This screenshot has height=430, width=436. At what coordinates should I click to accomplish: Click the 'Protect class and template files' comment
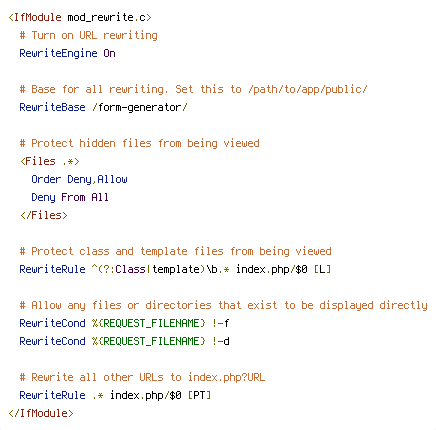coord(175,251)
